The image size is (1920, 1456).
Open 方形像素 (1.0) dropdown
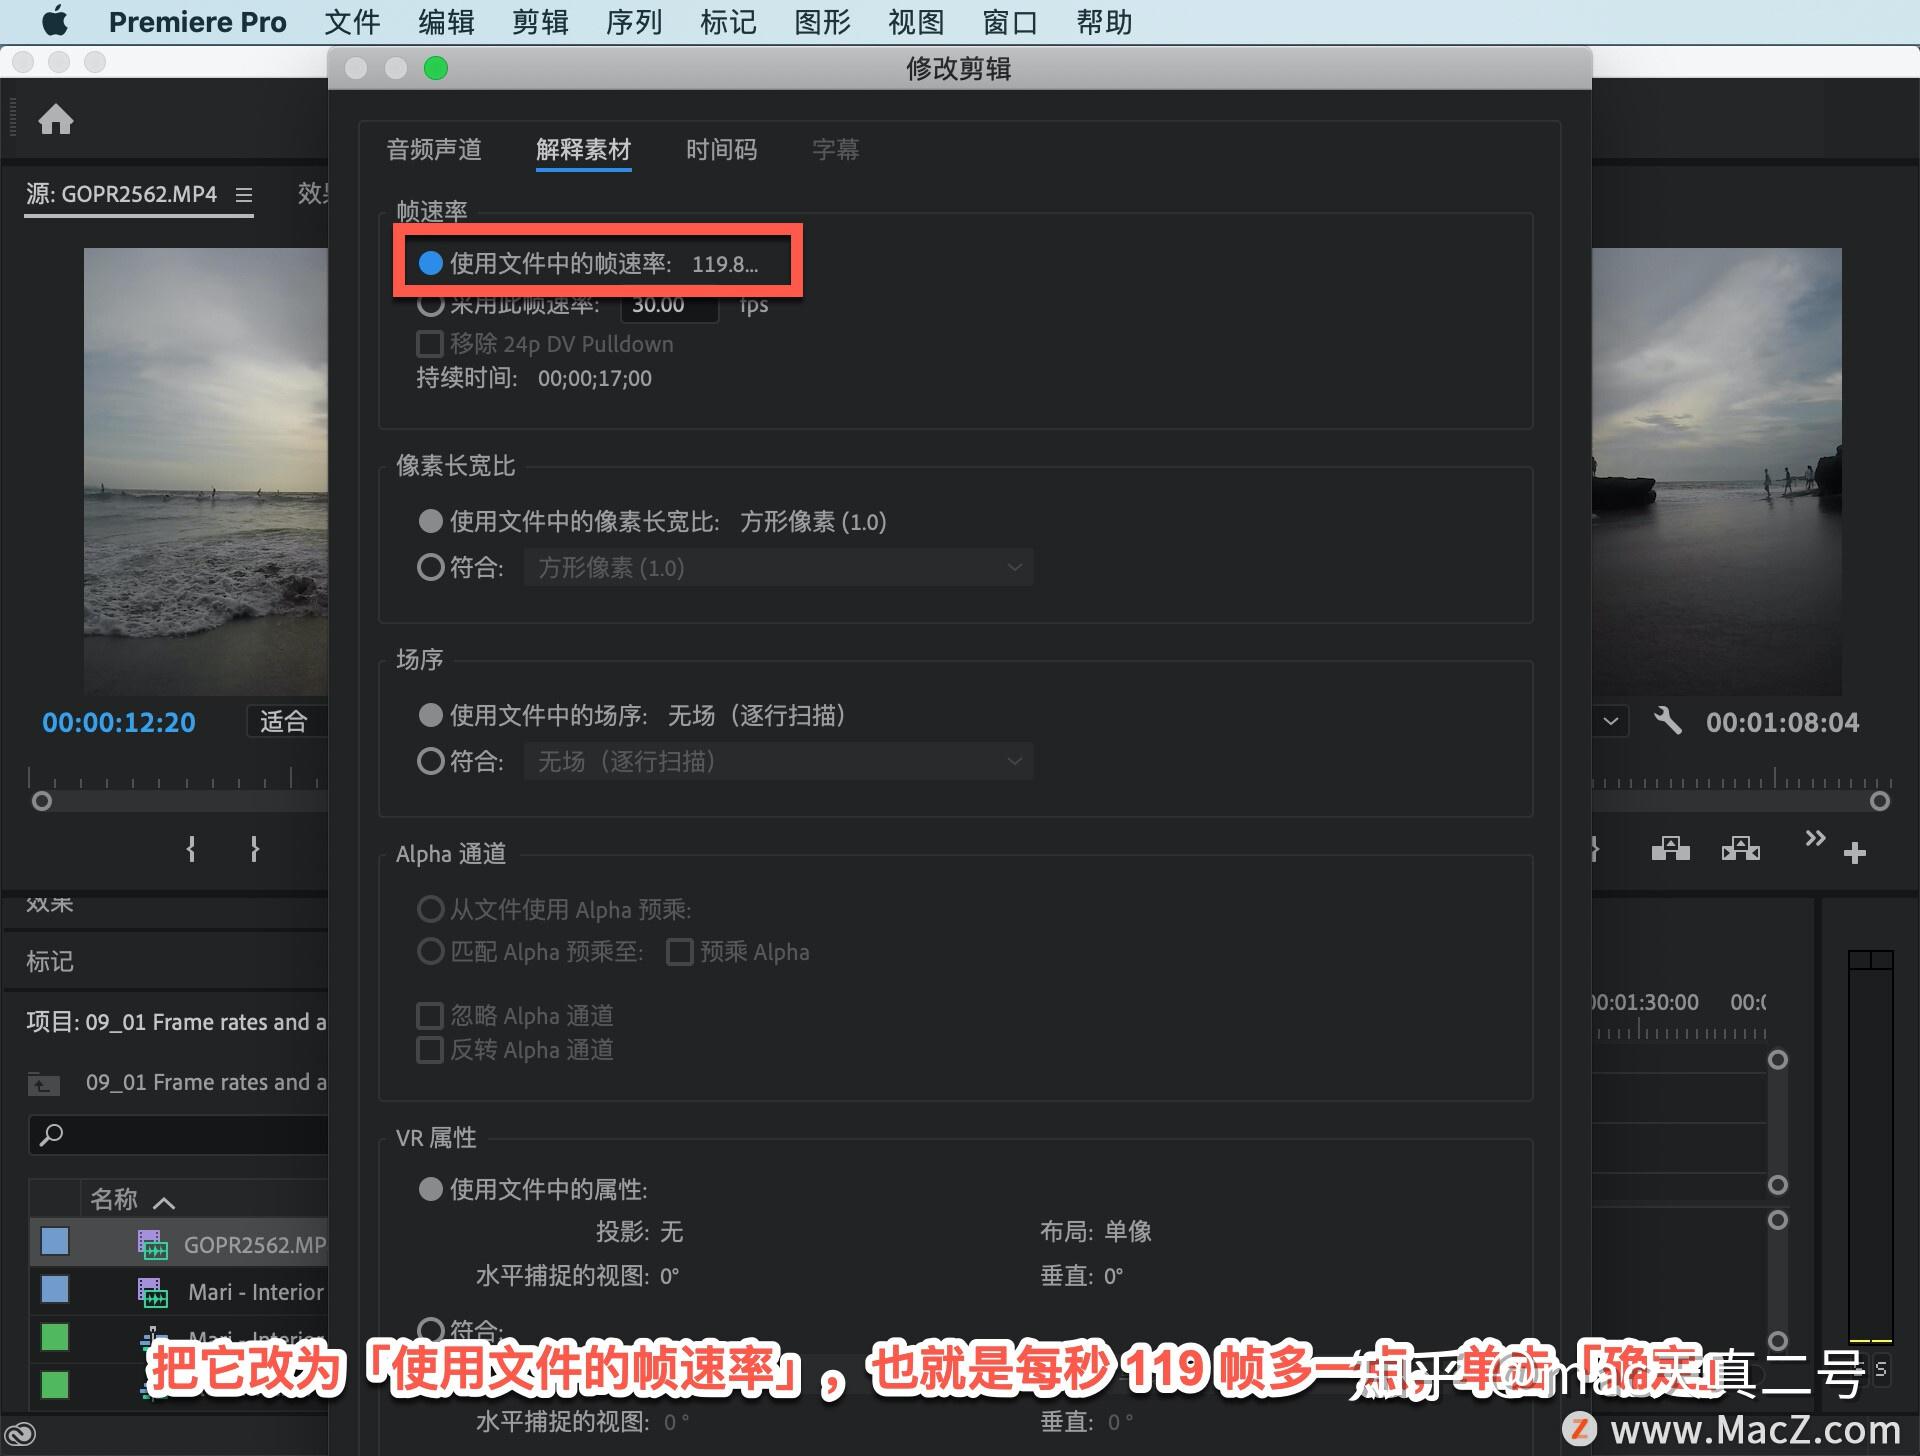pyautogui.click(x=778, y=568)
